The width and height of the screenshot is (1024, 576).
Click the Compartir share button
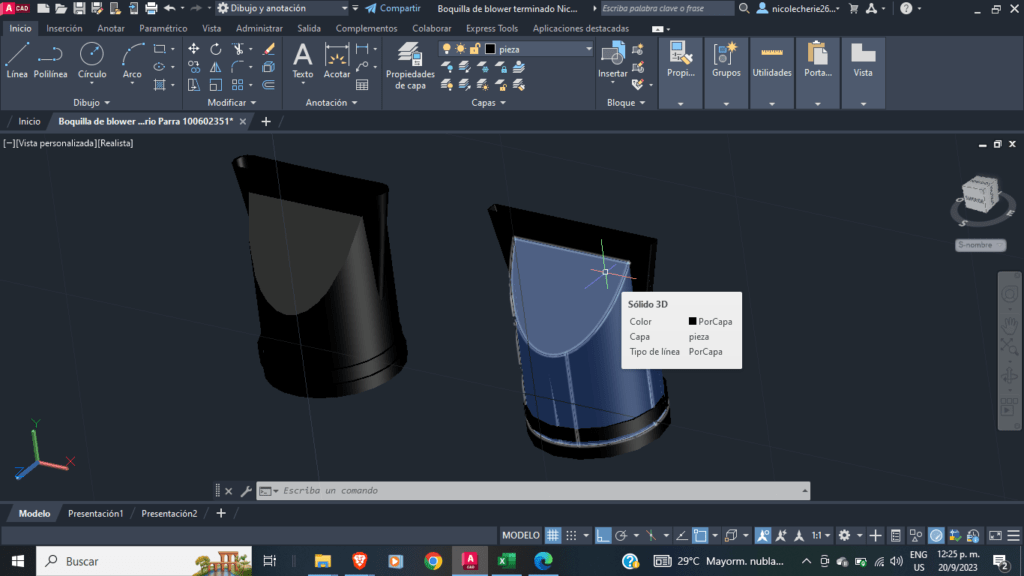pos(393,8)
